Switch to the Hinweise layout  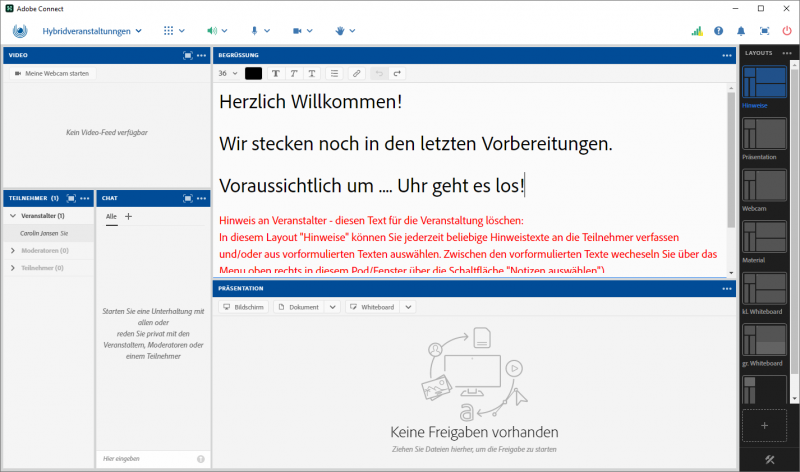[764, 82]
